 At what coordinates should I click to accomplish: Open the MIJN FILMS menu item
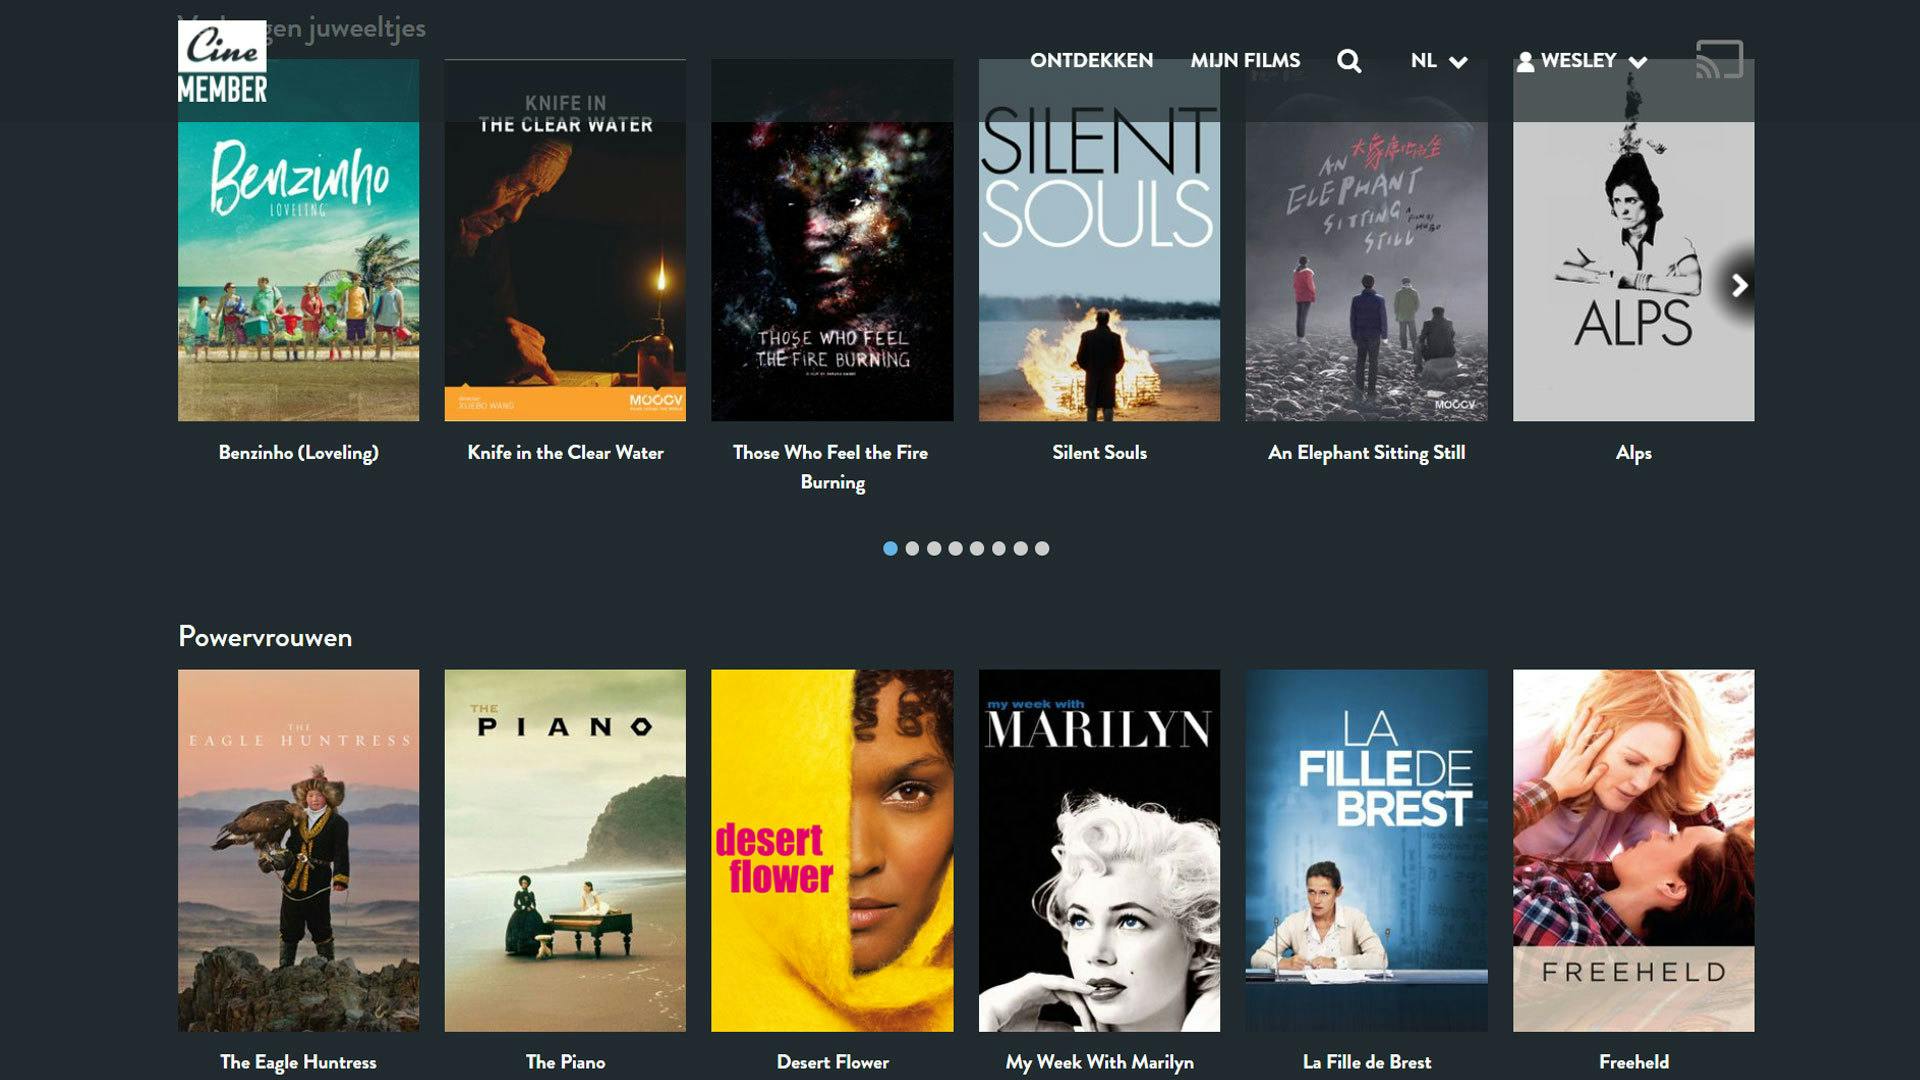(1245, 61)
